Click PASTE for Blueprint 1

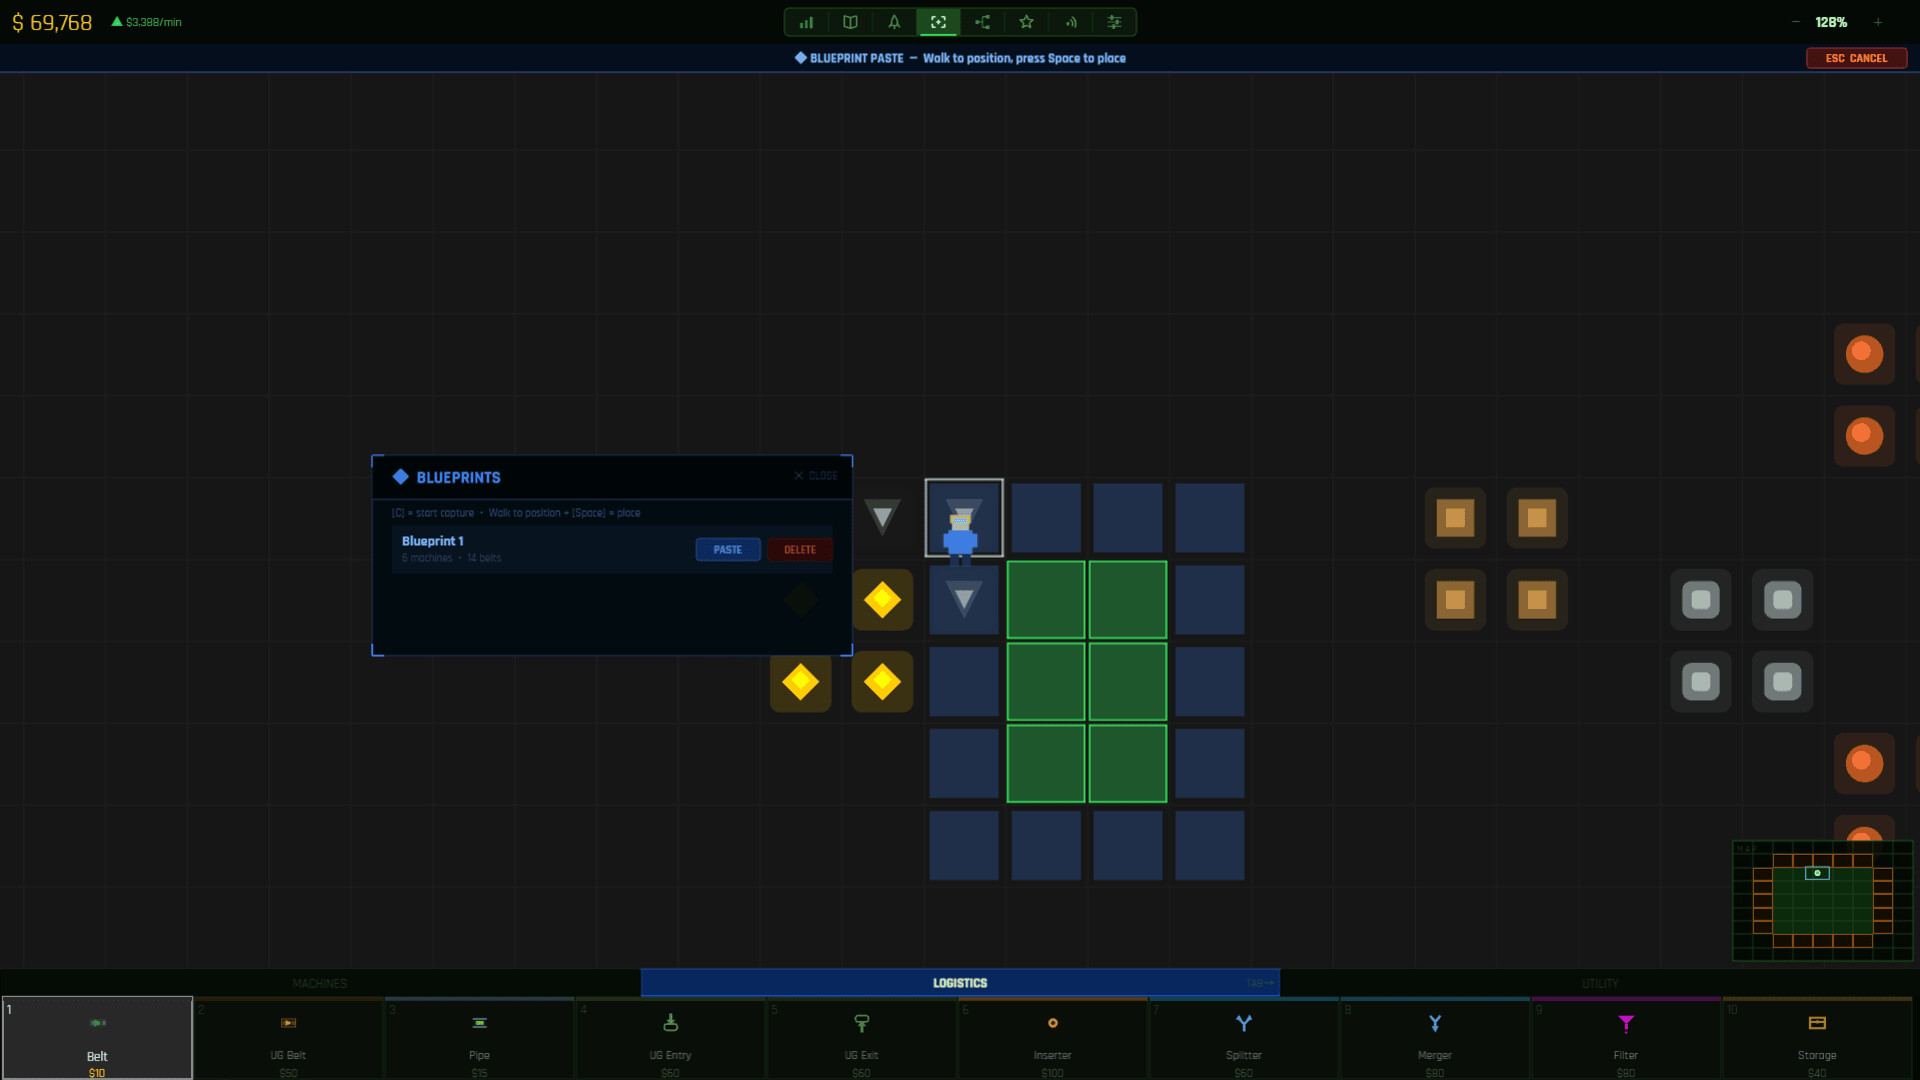728,549
